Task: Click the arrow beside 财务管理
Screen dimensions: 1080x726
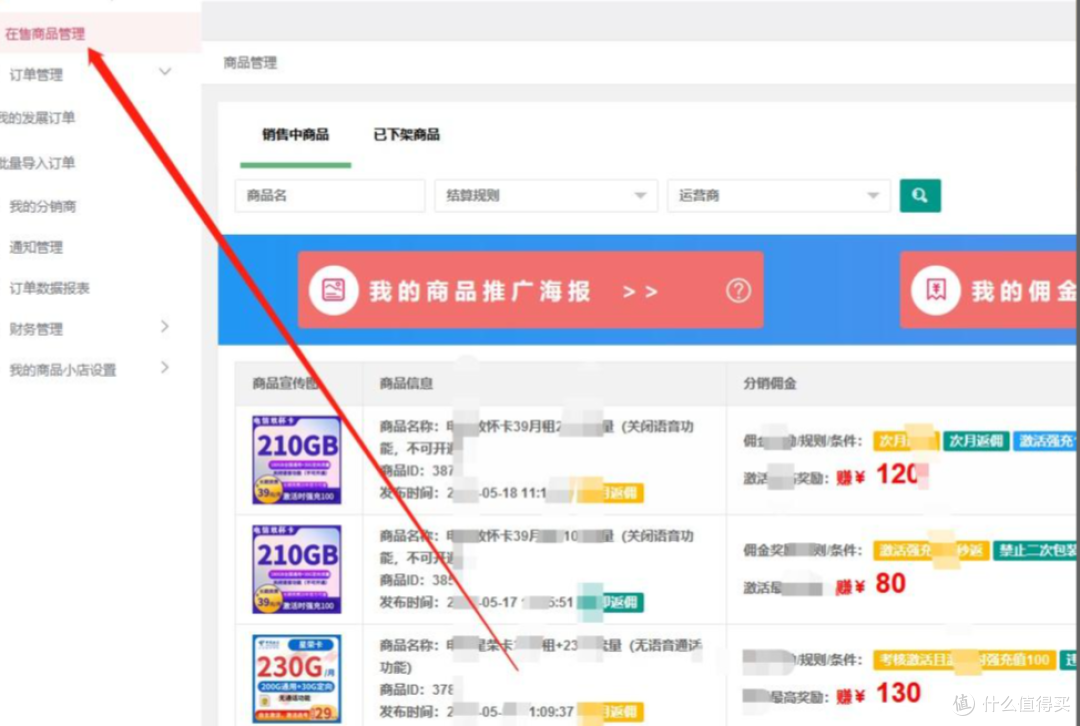Action: click(165, 326)
